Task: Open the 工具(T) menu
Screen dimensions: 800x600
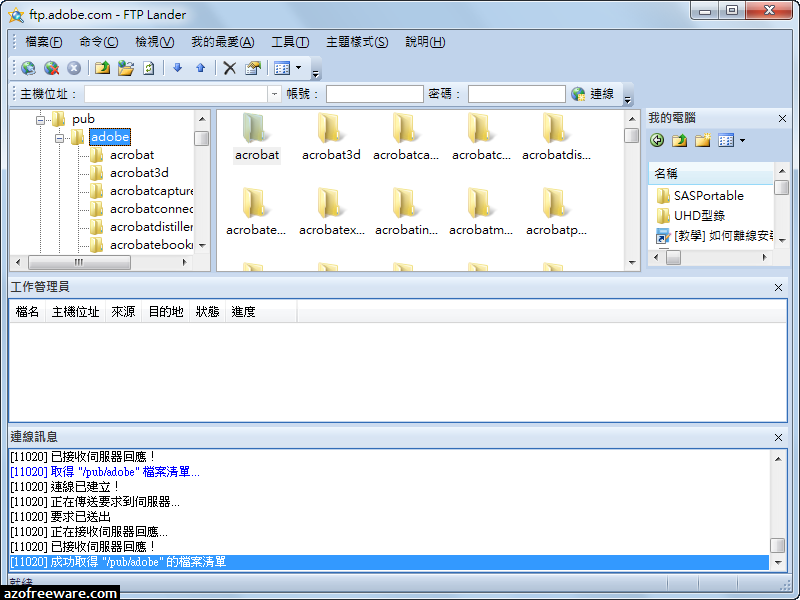Action: click(x=290, y=42)
